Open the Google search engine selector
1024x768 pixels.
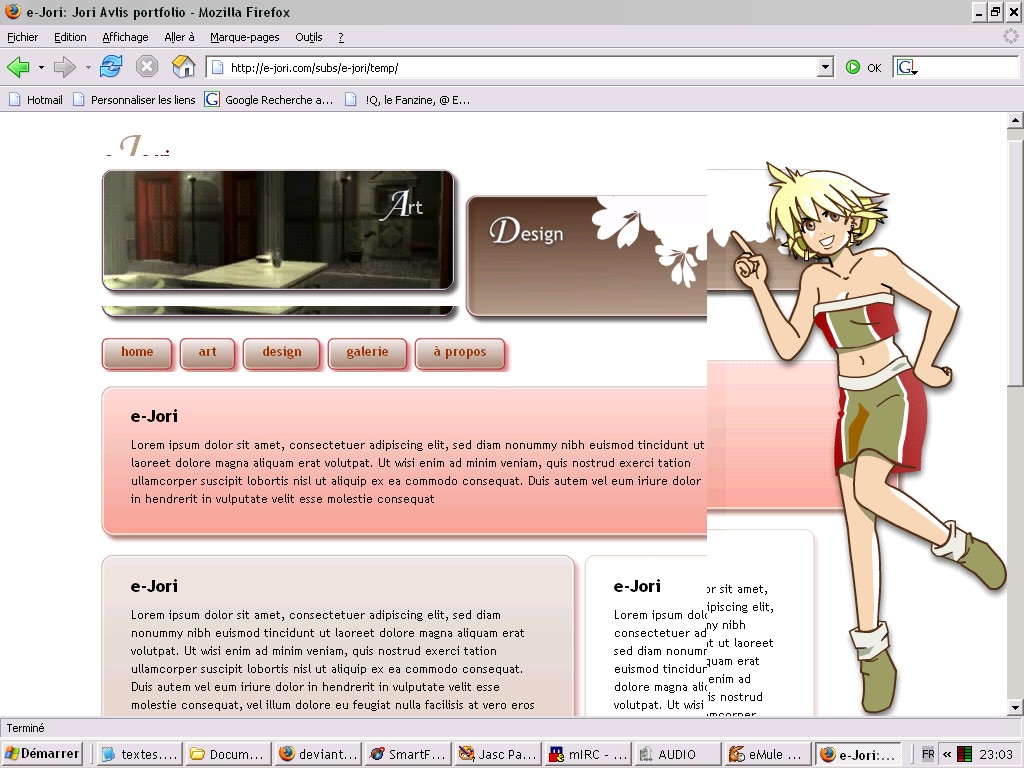[907, 67]
